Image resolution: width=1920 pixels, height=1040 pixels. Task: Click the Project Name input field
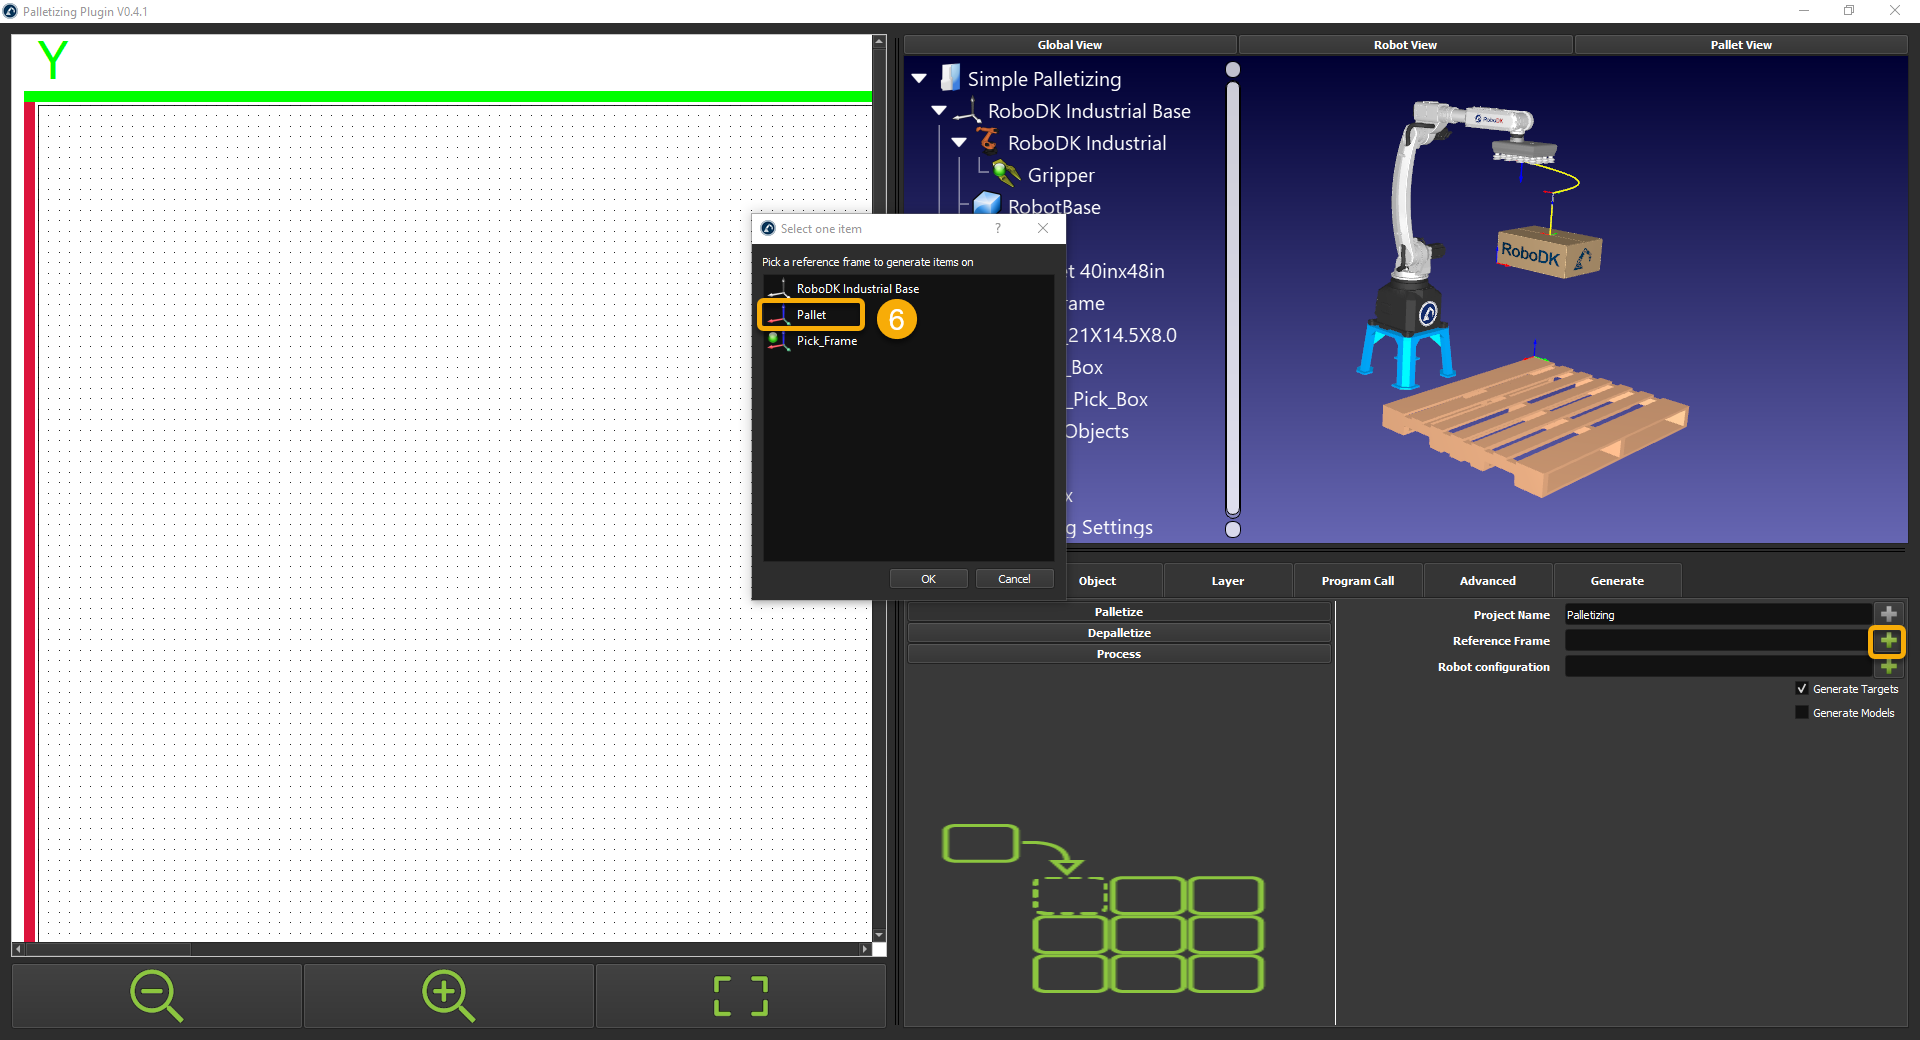1716,615
